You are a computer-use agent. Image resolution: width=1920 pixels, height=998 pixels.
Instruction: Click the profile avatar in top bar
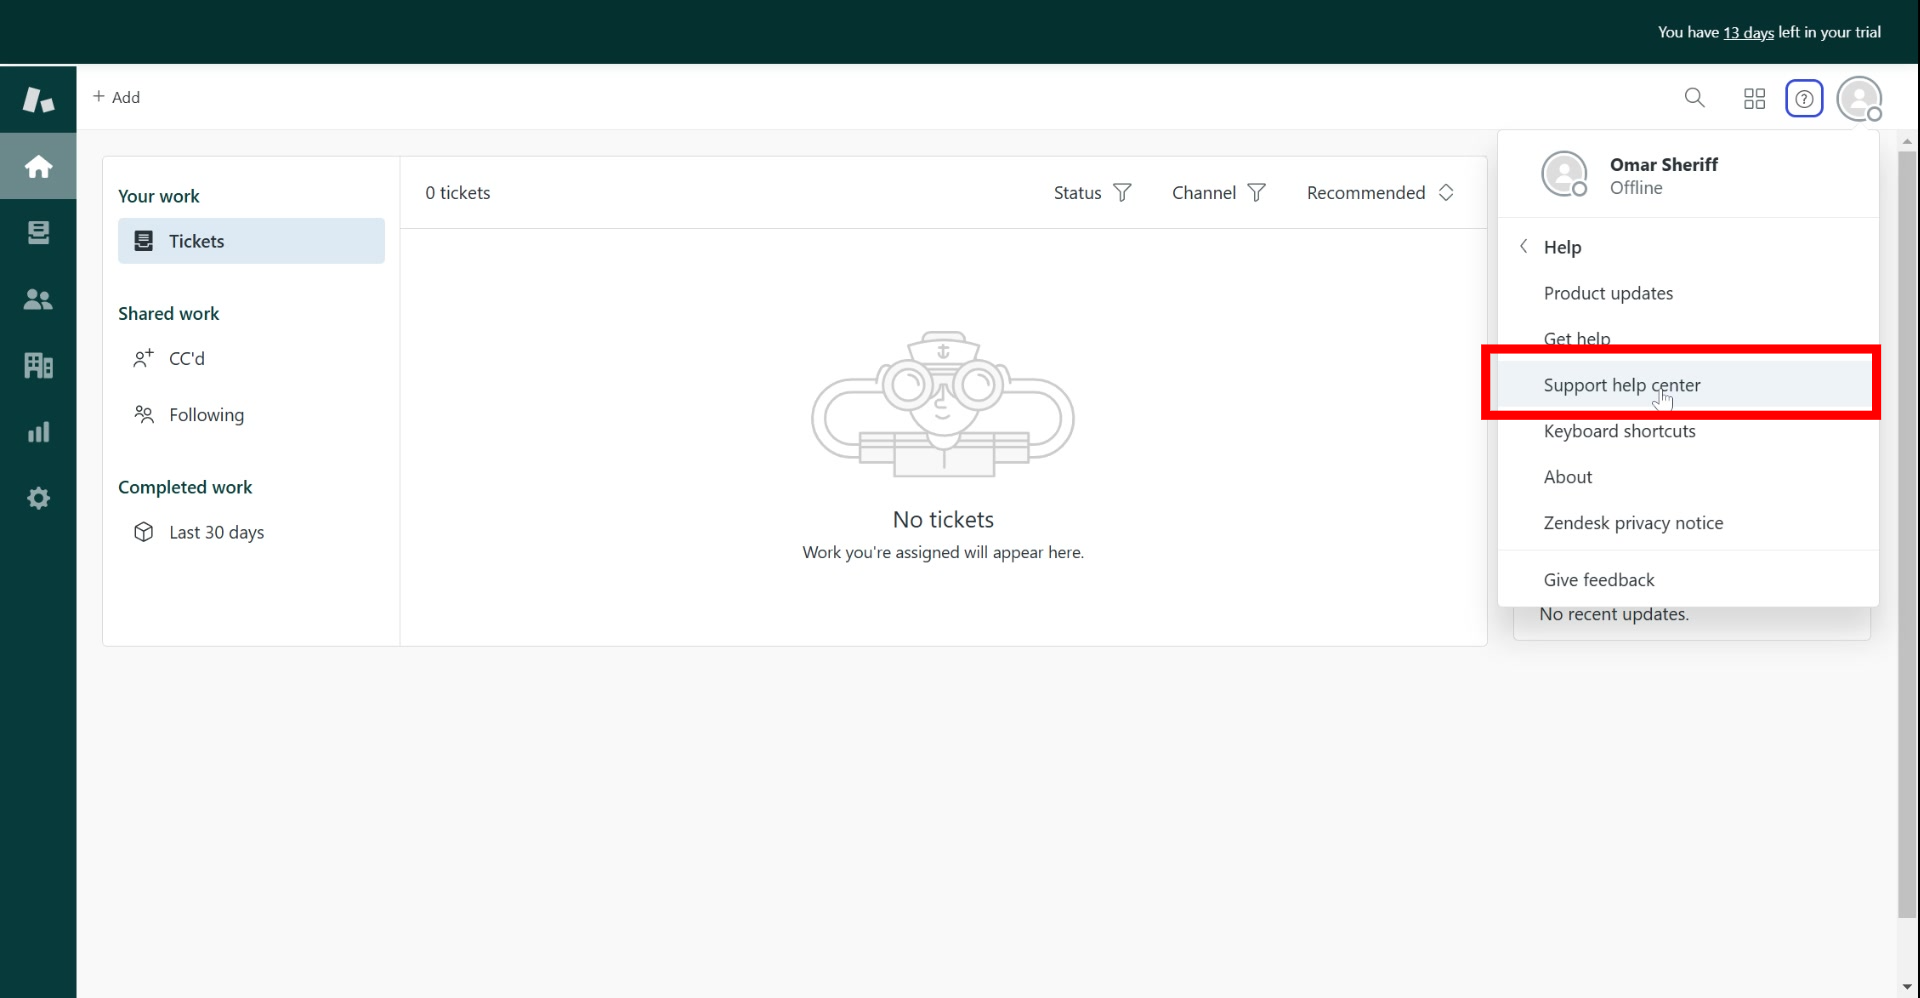click(x=1859, y=98)
